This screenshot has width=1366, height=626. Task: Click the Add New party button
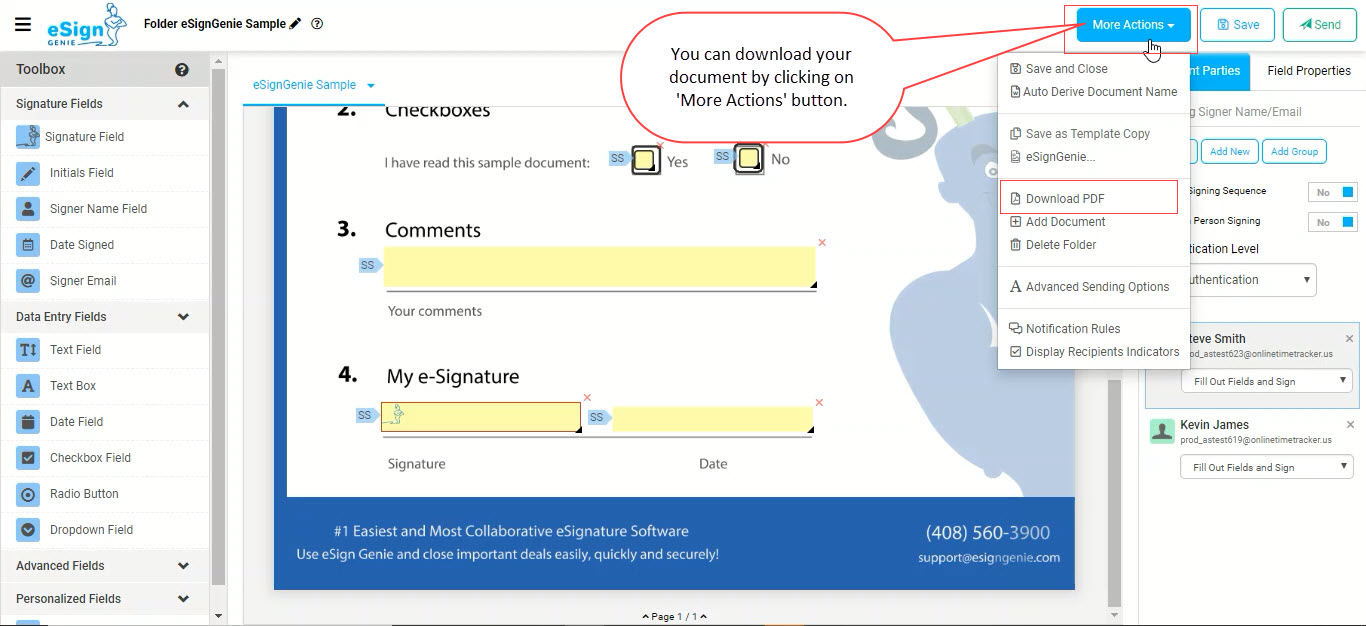1229,152
